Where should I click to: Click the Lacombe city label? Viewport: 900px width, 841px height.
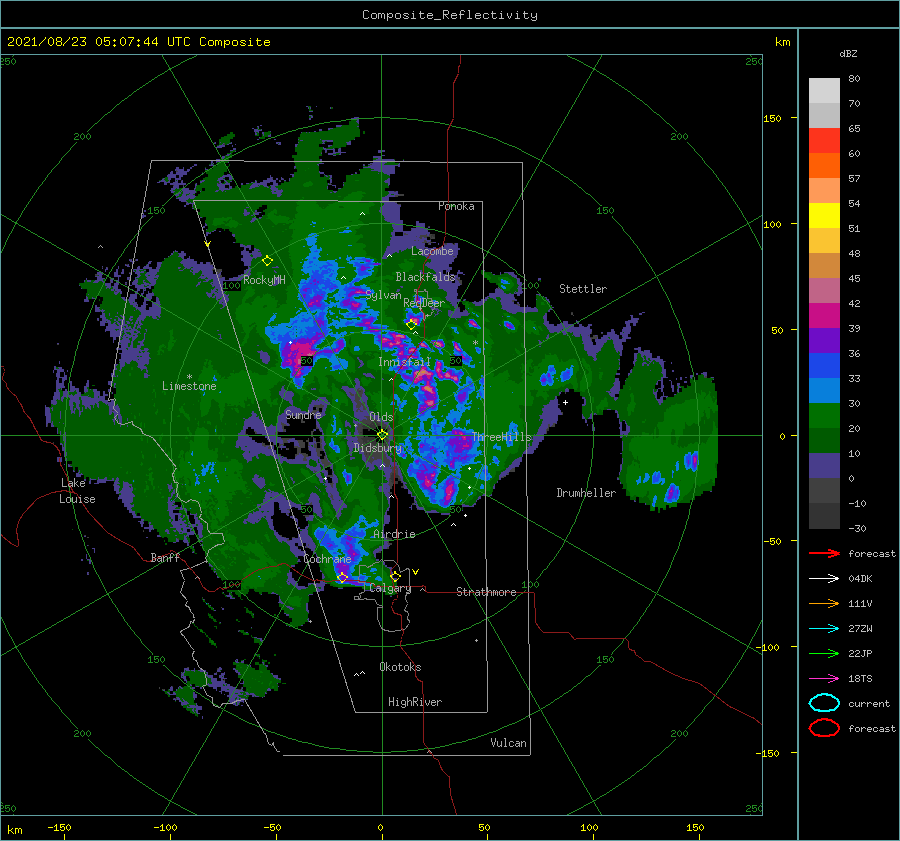pos(432,251)
